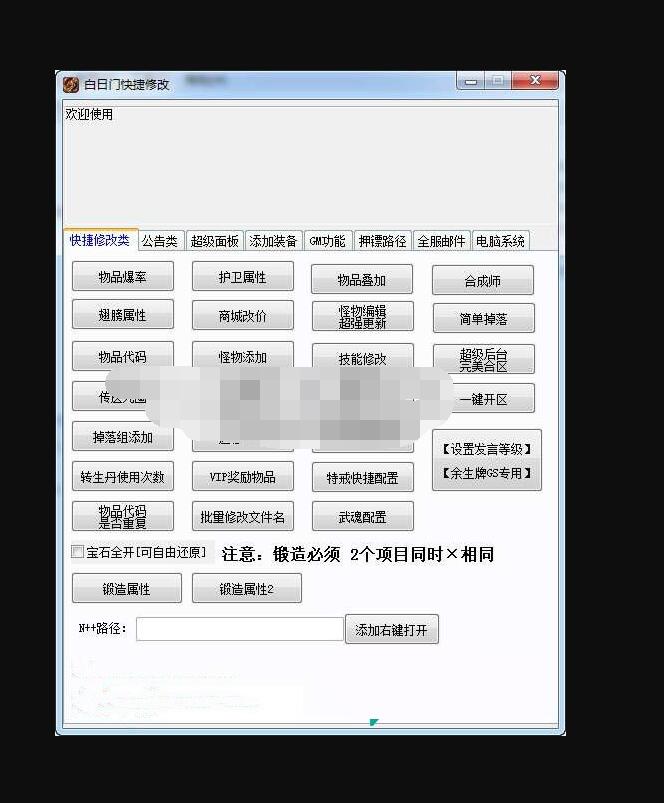Click the 锻造属性2 button
Screen dimensions: 664x803
coord(246,589)
